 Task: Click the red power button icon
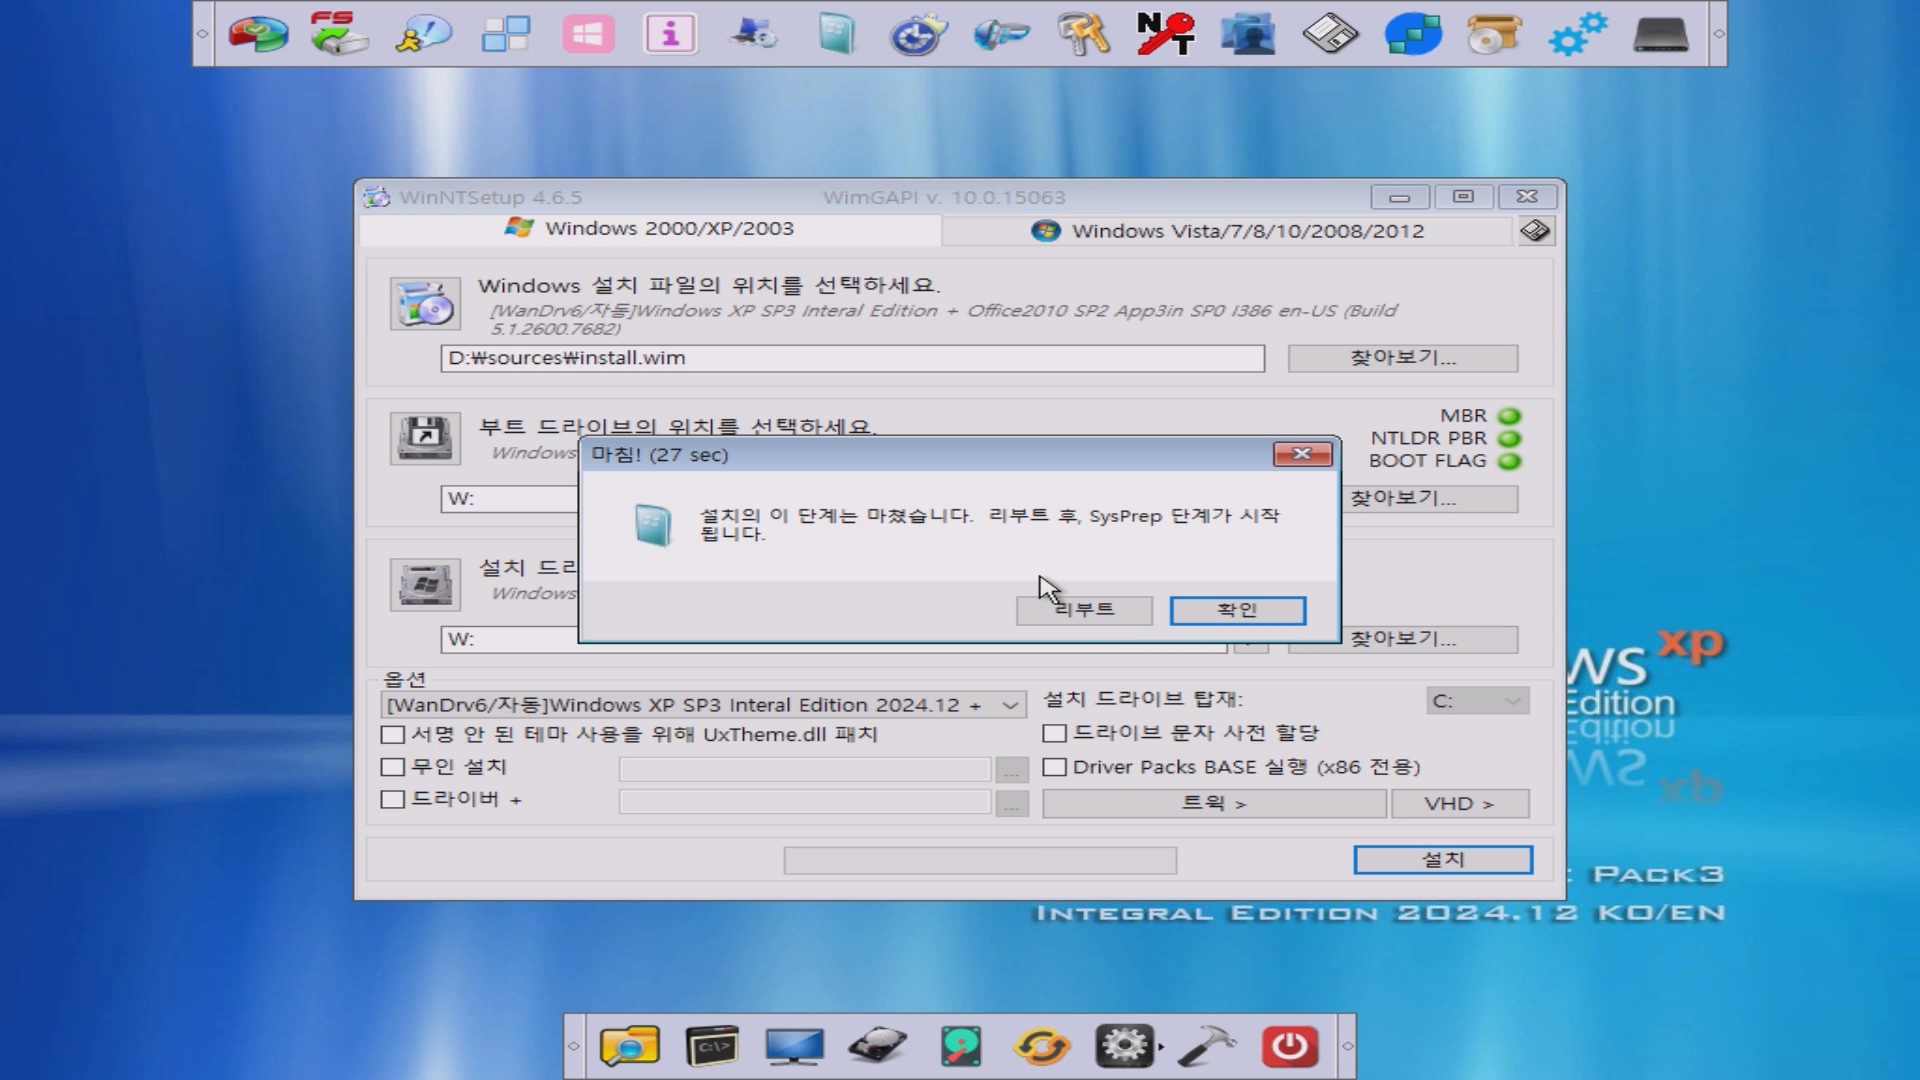(1288, 1046)
